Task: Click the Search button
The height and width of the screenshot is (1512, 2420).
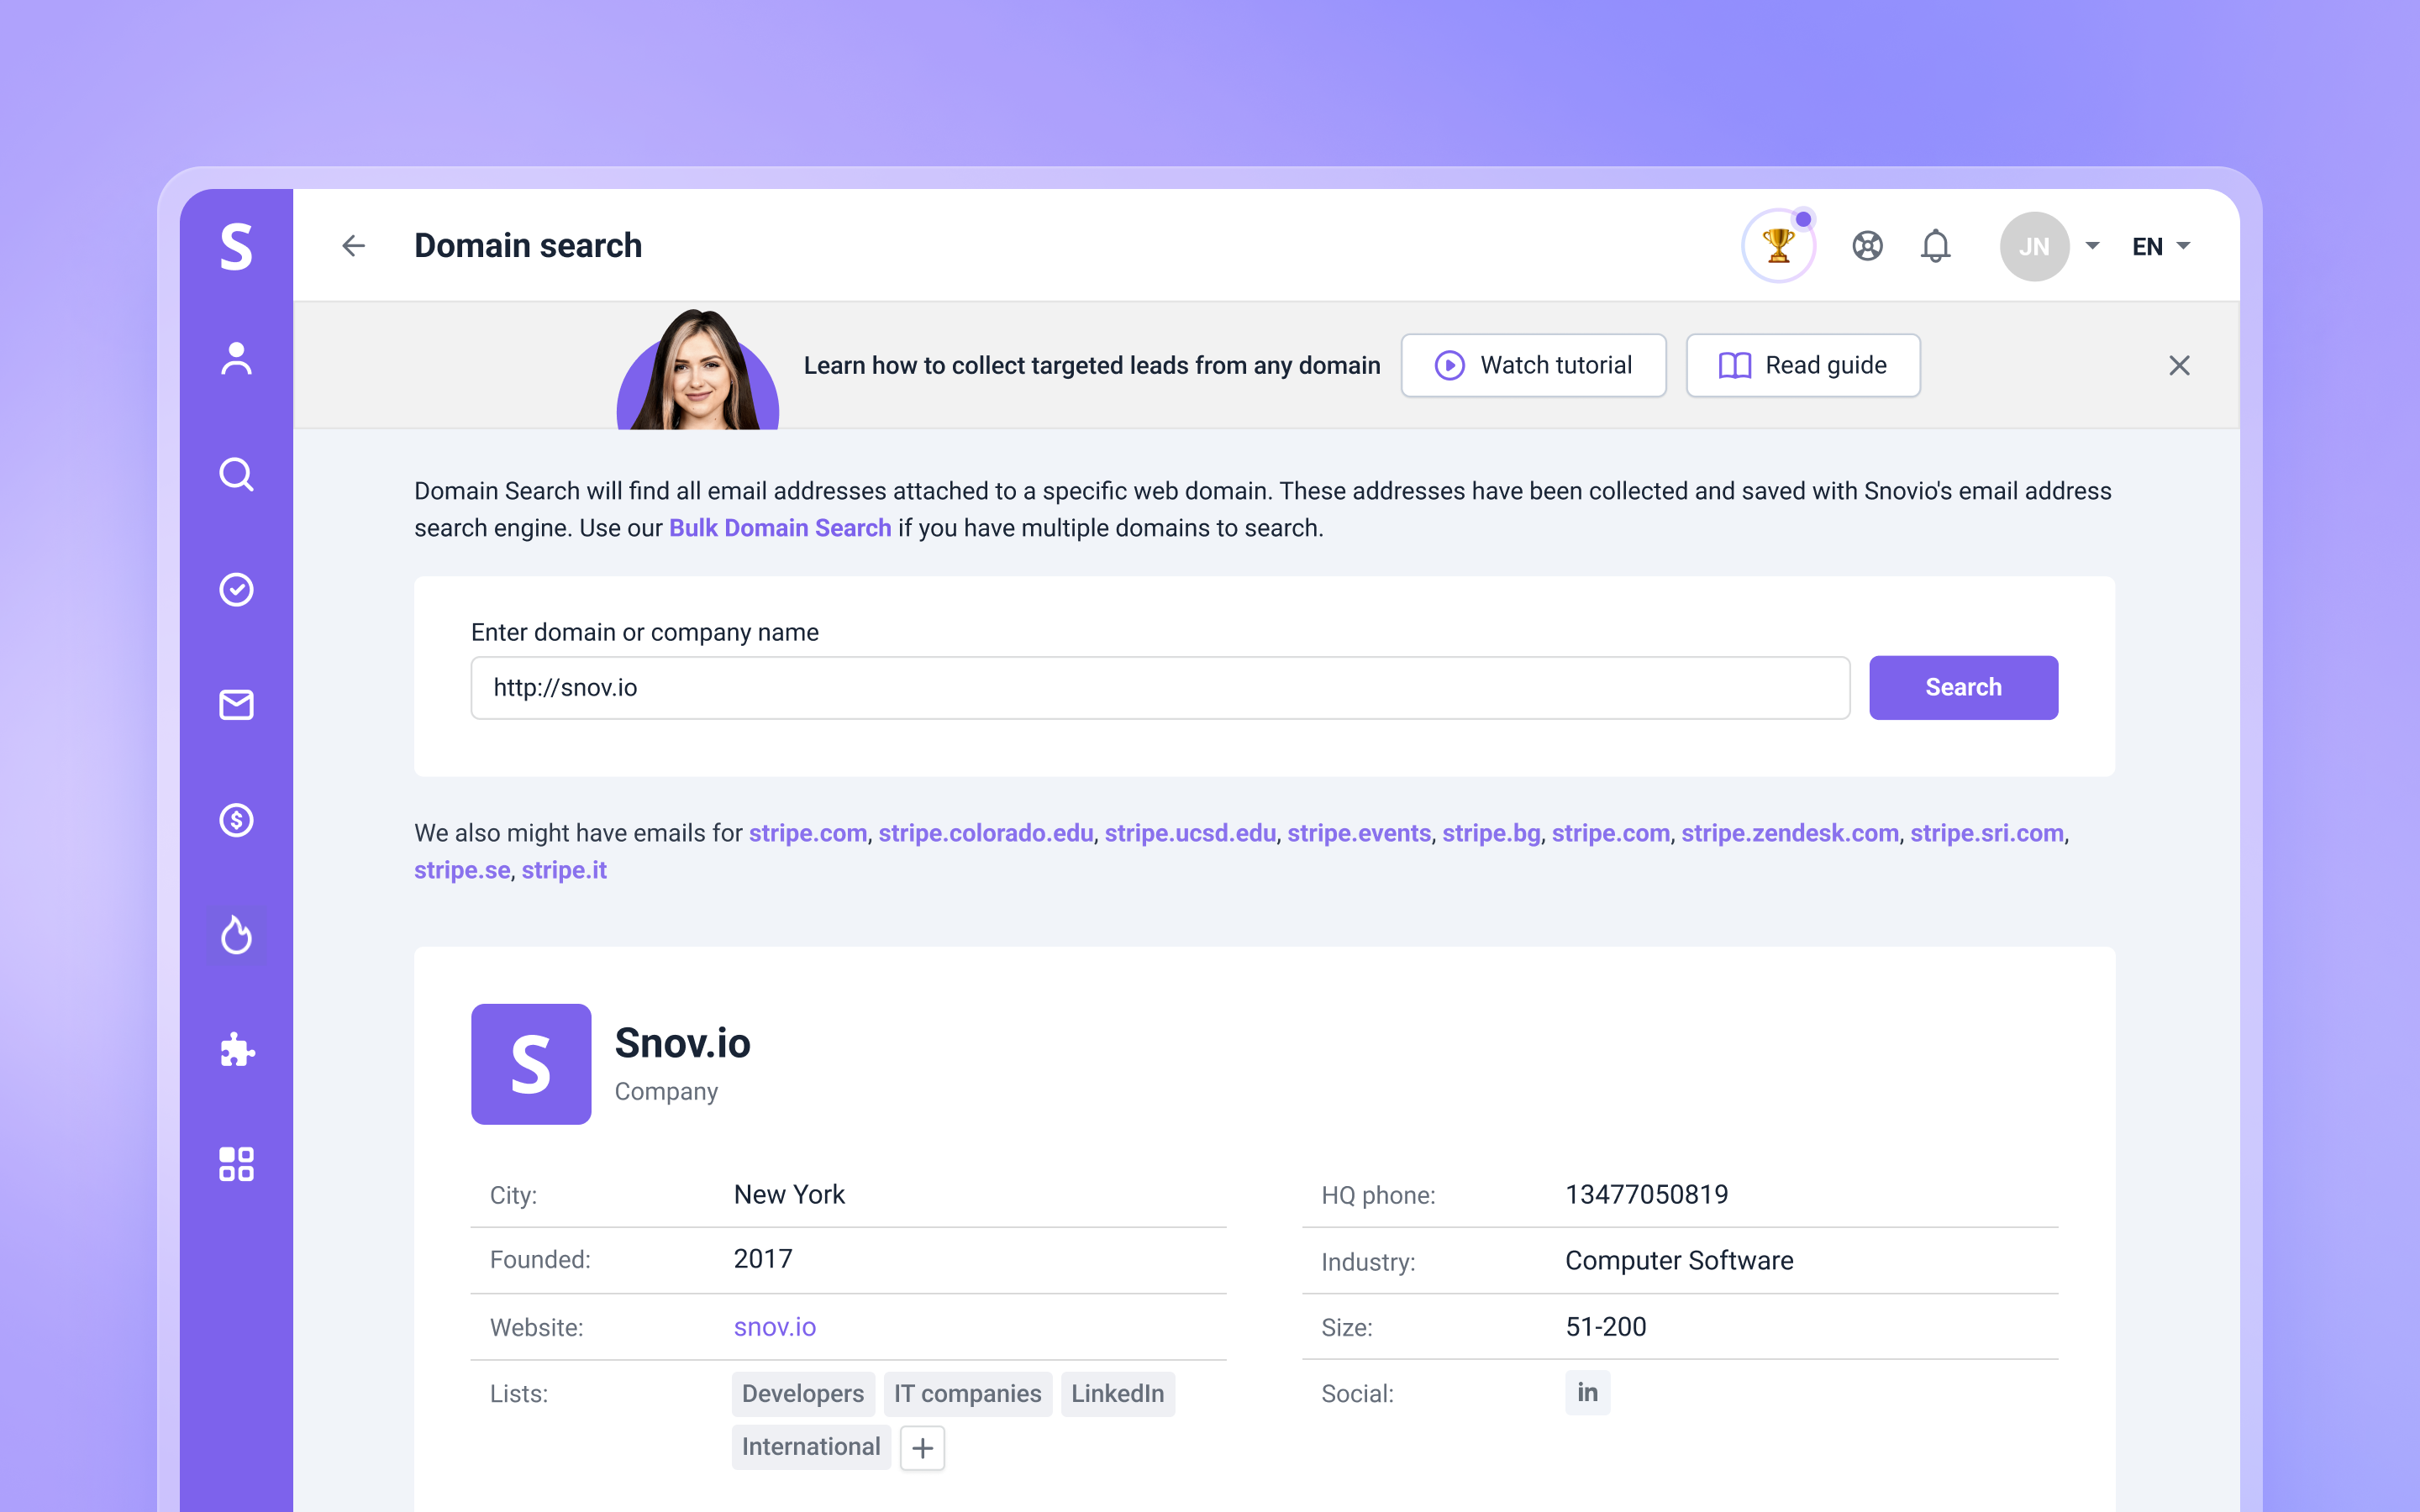Action: 1962,687
